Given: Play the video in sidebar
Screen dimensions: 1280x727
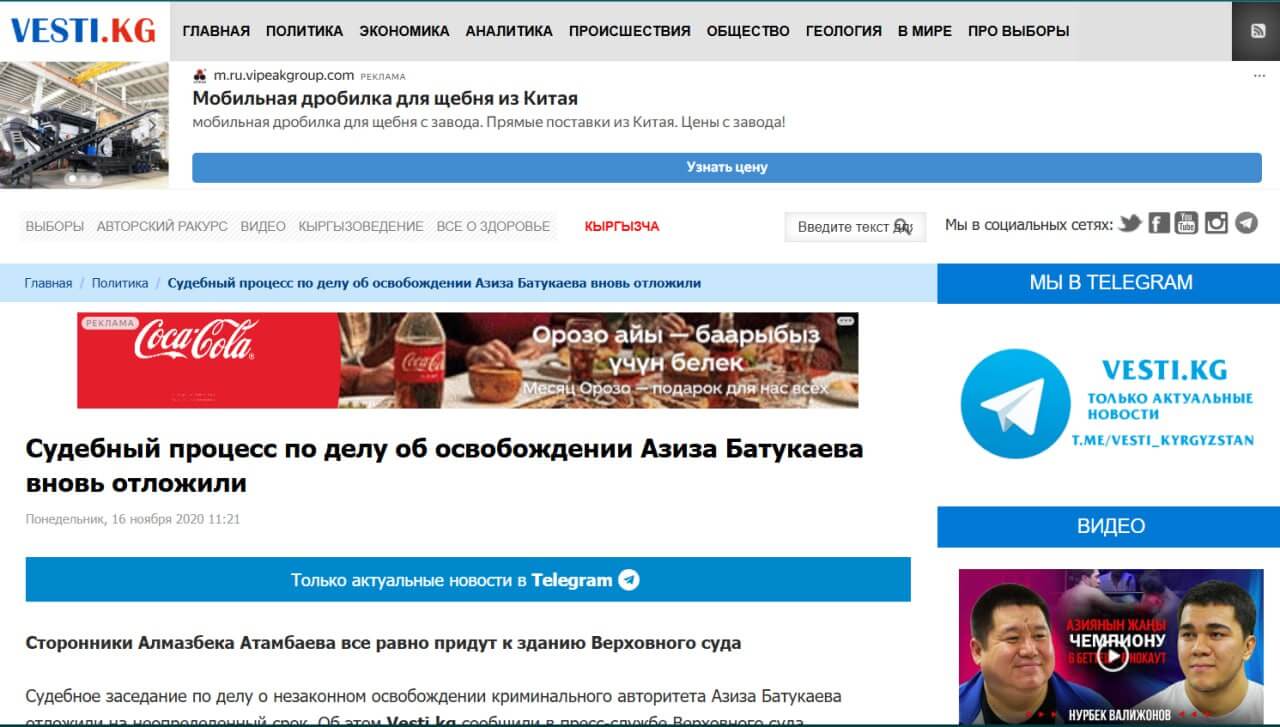Looking at the screenshot, I should 1111,655.
